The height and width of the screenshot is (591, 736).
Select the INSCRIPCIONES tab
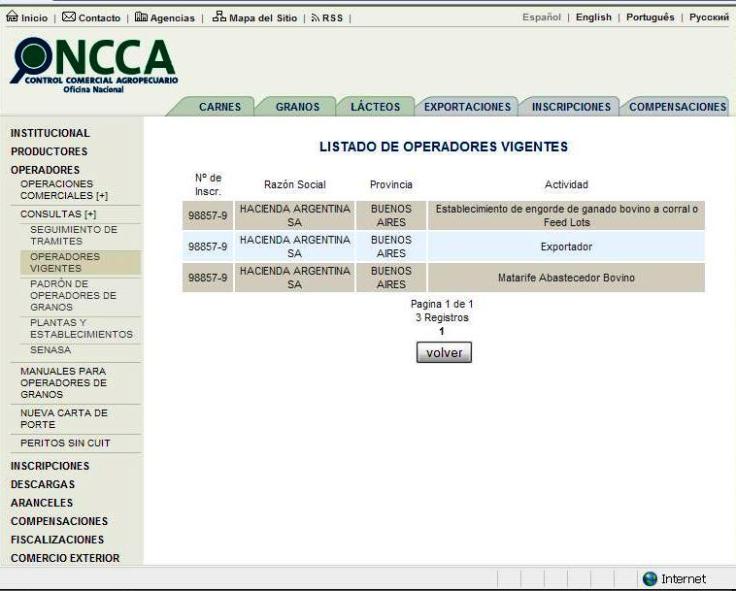[571, 107]
